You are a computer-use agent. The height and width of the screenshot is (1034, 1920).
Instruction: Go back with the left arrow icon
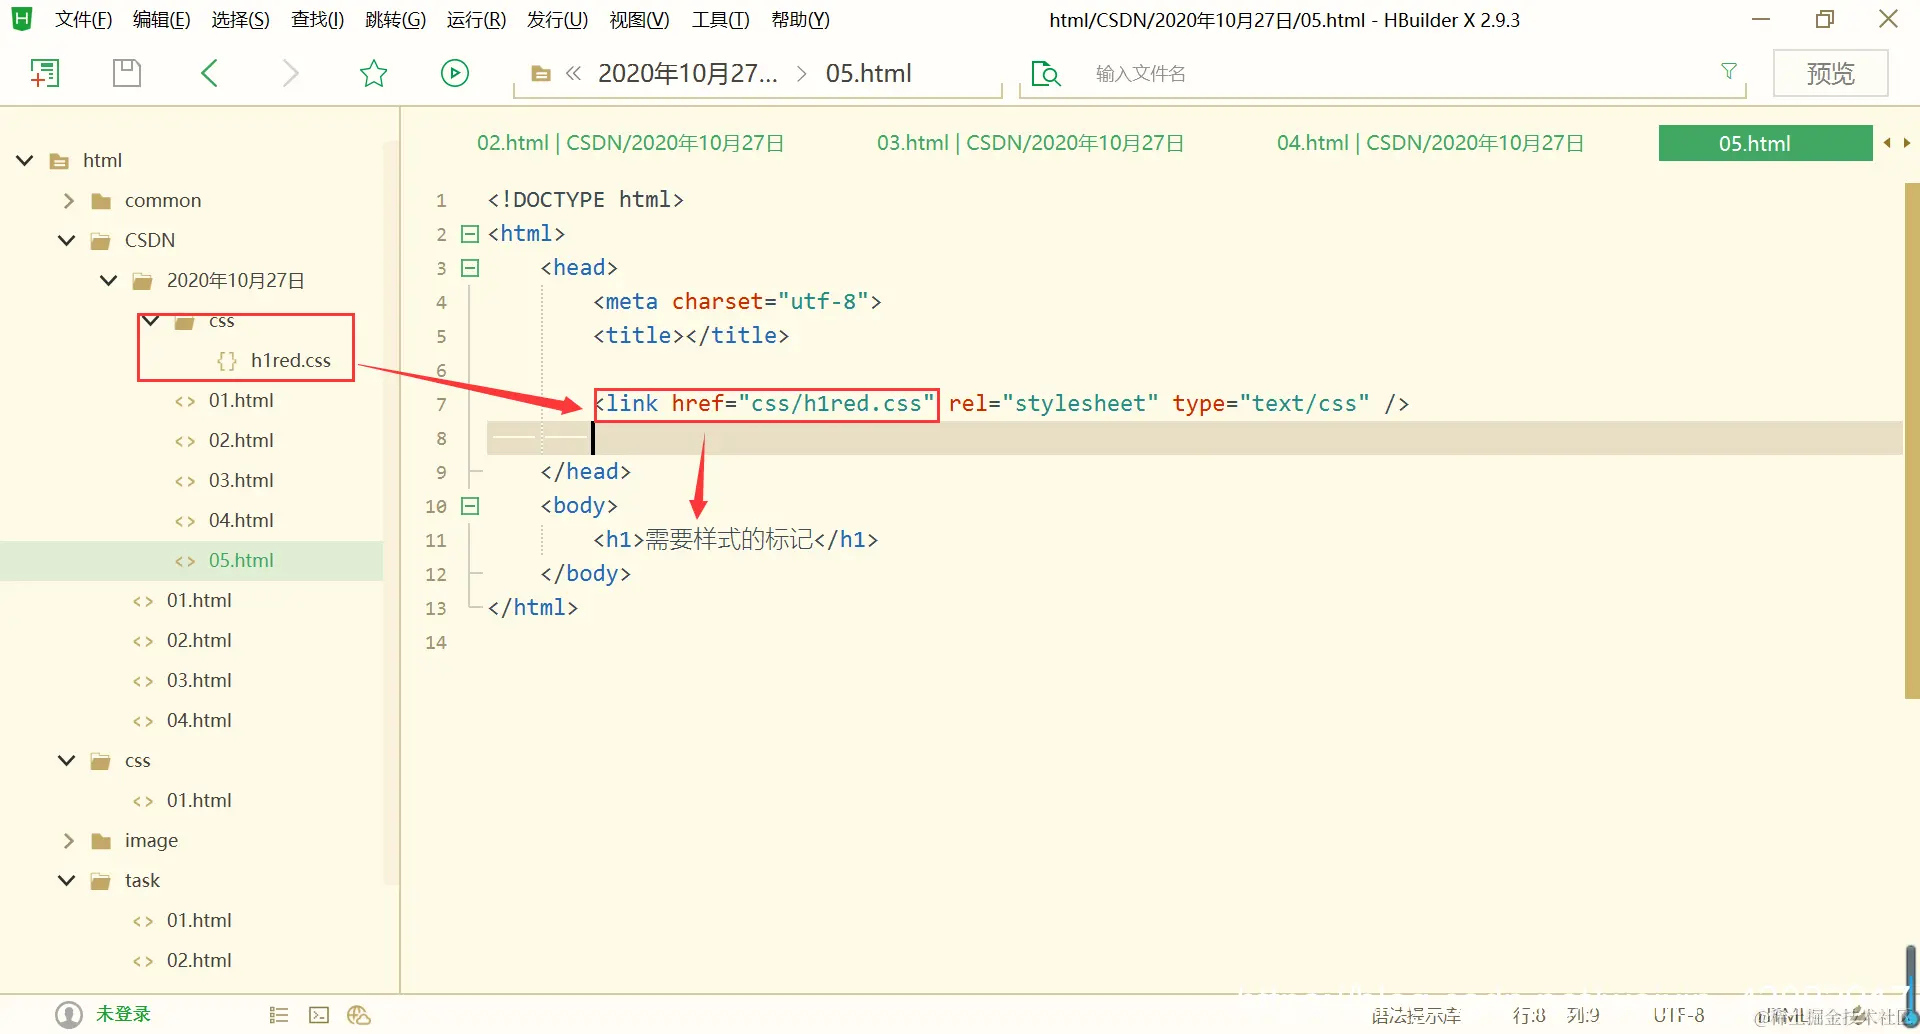click(x=209, y=73)
